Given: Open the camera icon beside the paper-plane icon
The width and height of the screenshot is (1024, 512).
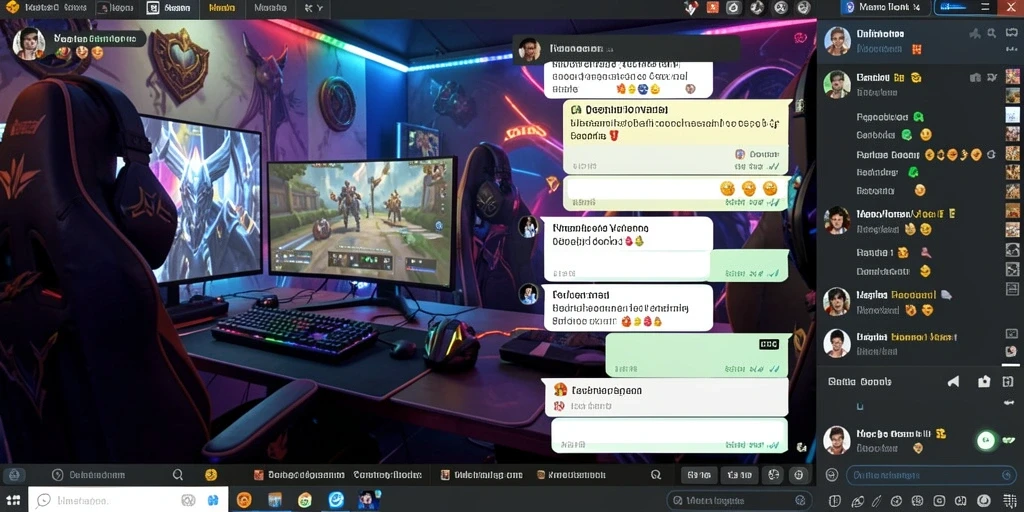Looking at the screenshot, I should coord(984,381).
